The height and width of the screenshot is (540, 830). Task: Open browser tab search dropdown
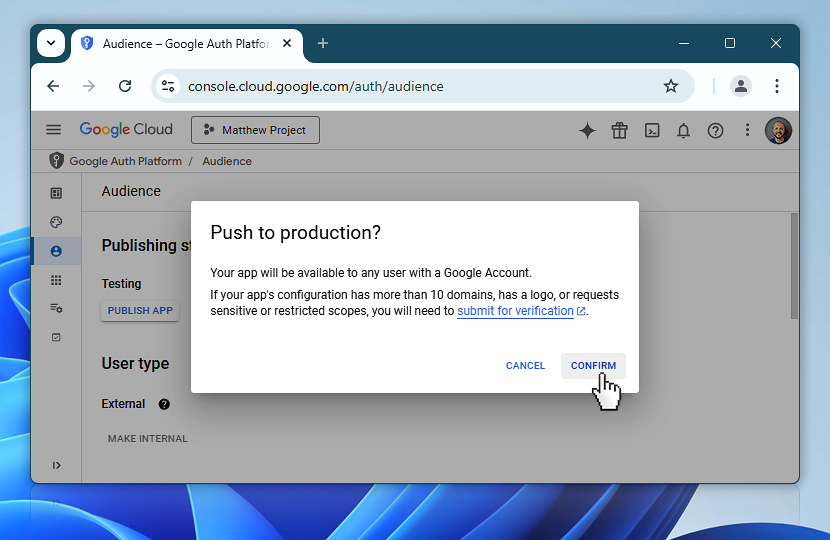[x=51, y=43]
